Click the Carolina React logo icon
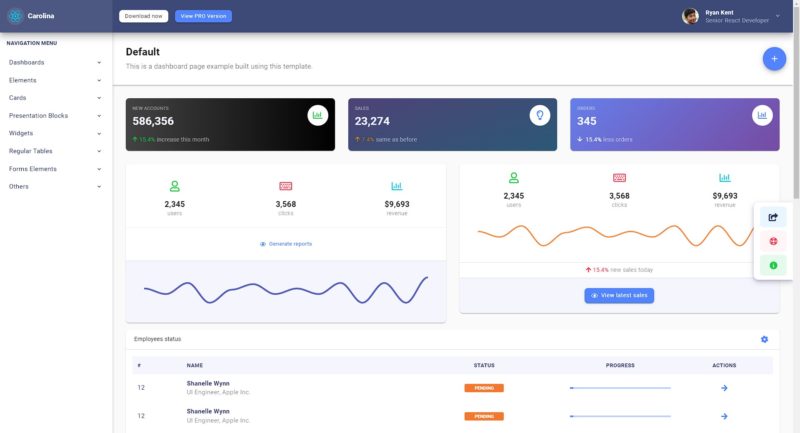Screen dimensions: 800x433 (x=14, y=16)
